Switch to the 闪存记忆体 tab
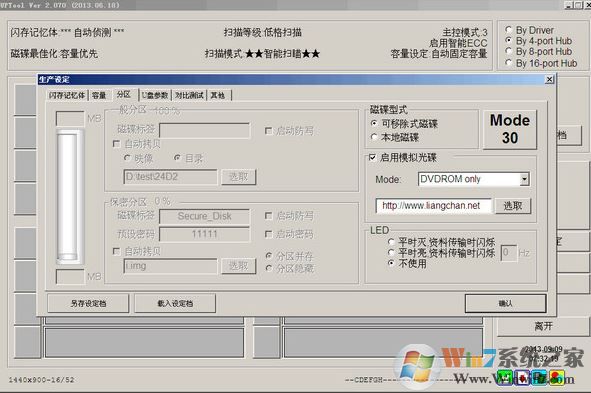 pyautogui.click(x=67, y=95)
